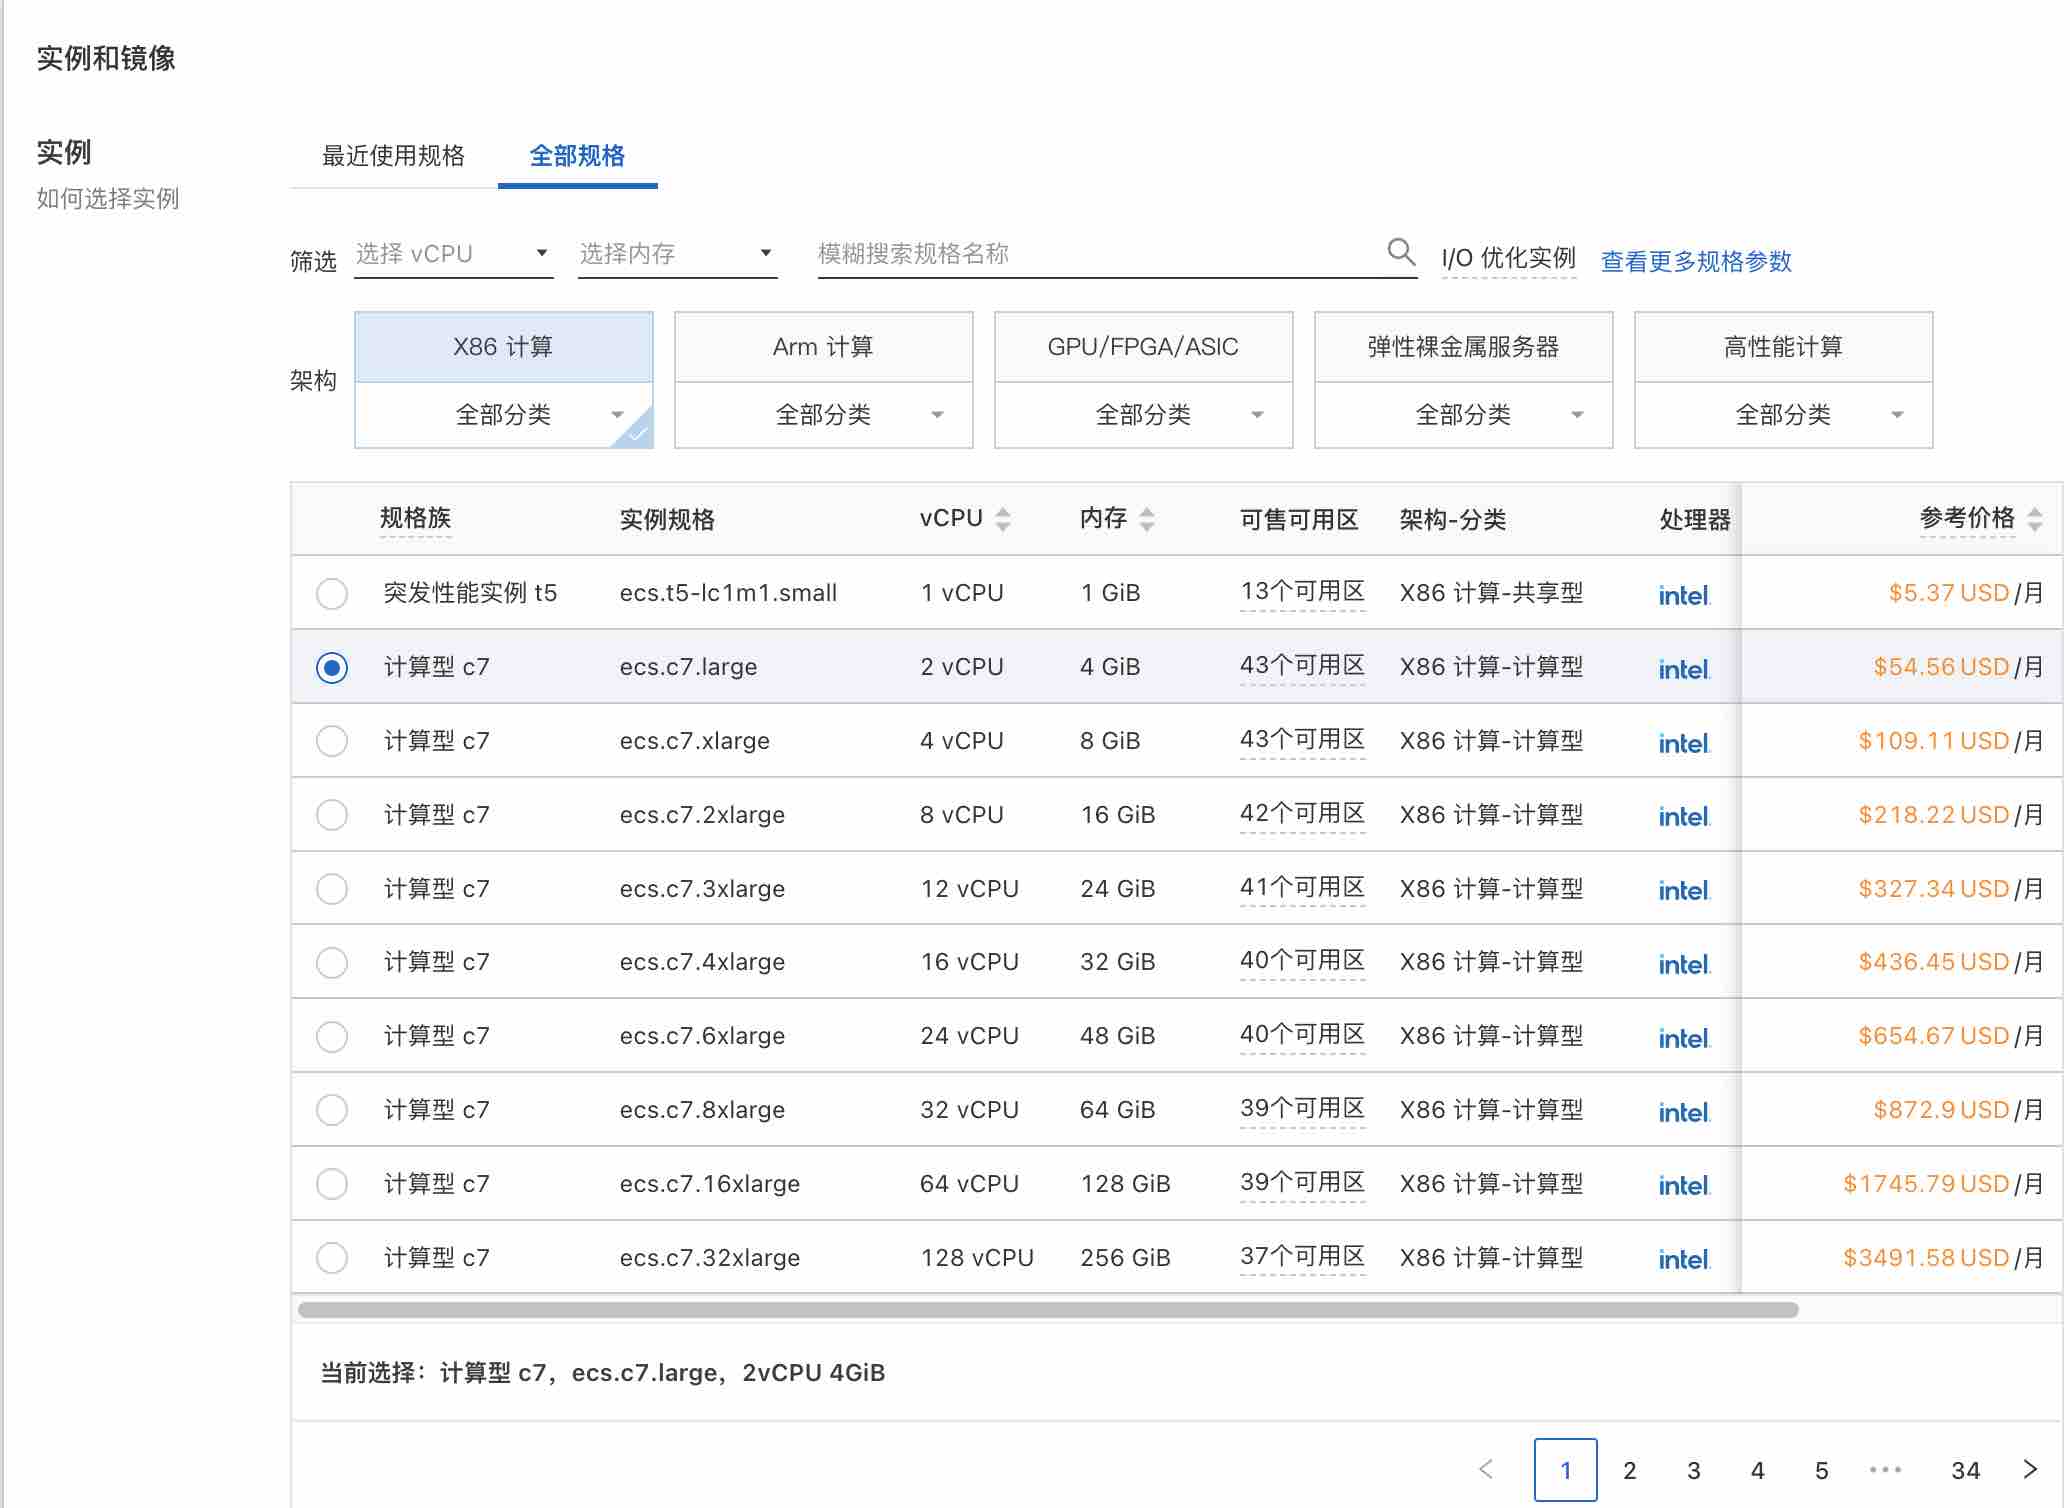Select the ecs.c7.3xlarge radio button
The image size is (2070, 1508).
[x=332, y=889]
